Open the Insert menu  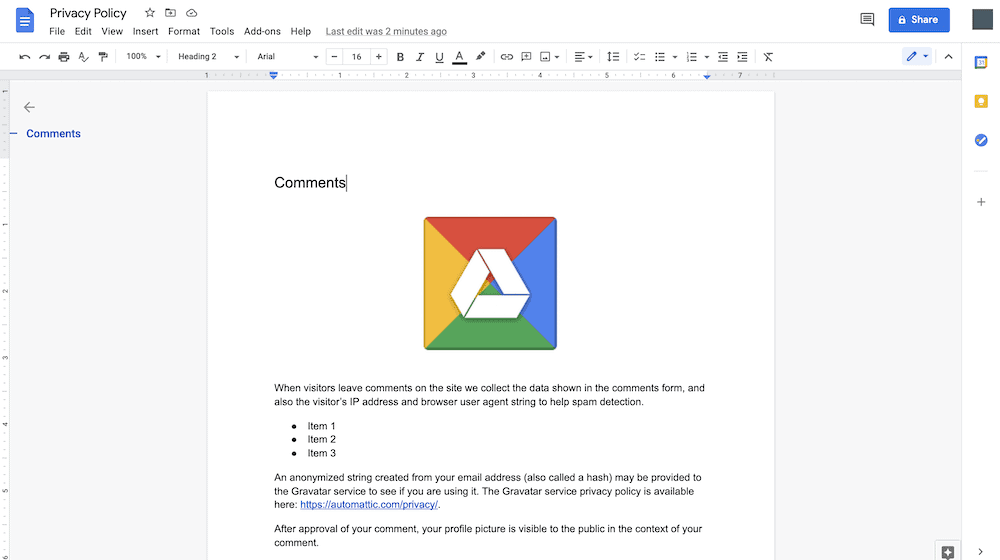click(145, 31)
